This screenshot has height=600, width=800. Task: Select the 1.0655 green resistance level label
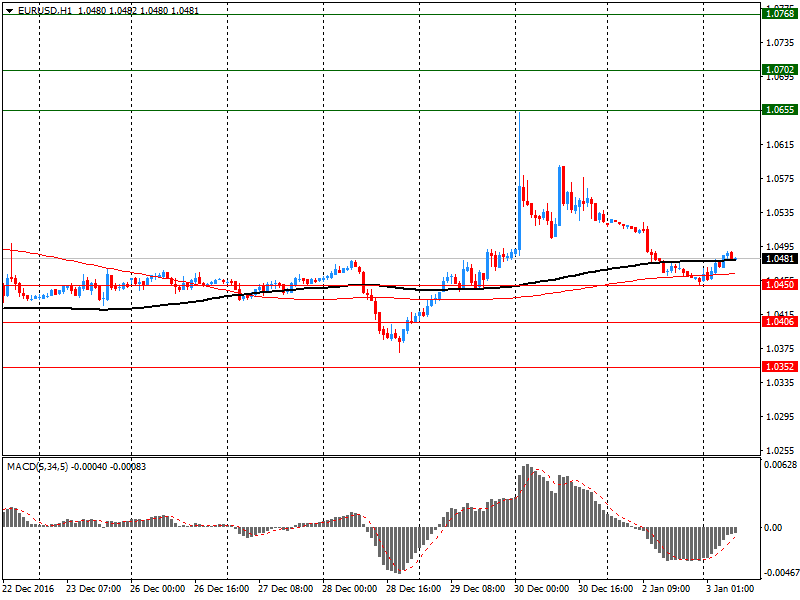pos(780,110)
